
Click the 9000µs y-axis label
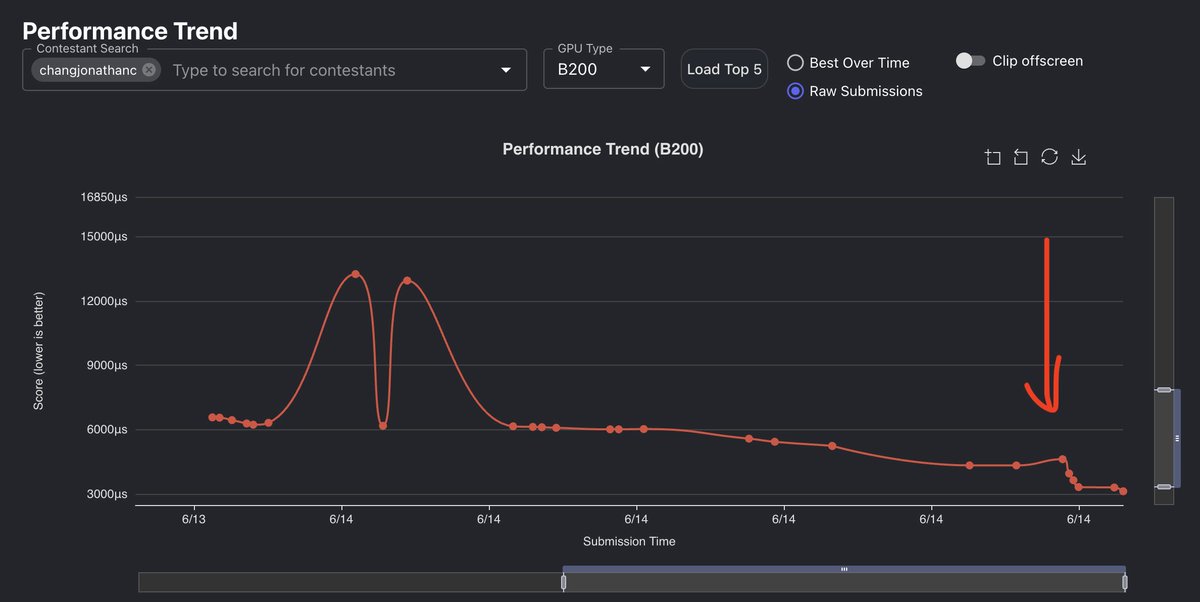(107, 366)
